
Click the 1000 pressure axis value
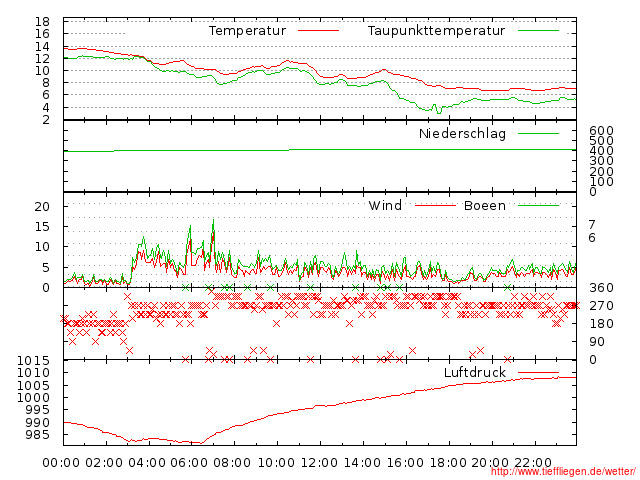point(33,398)
